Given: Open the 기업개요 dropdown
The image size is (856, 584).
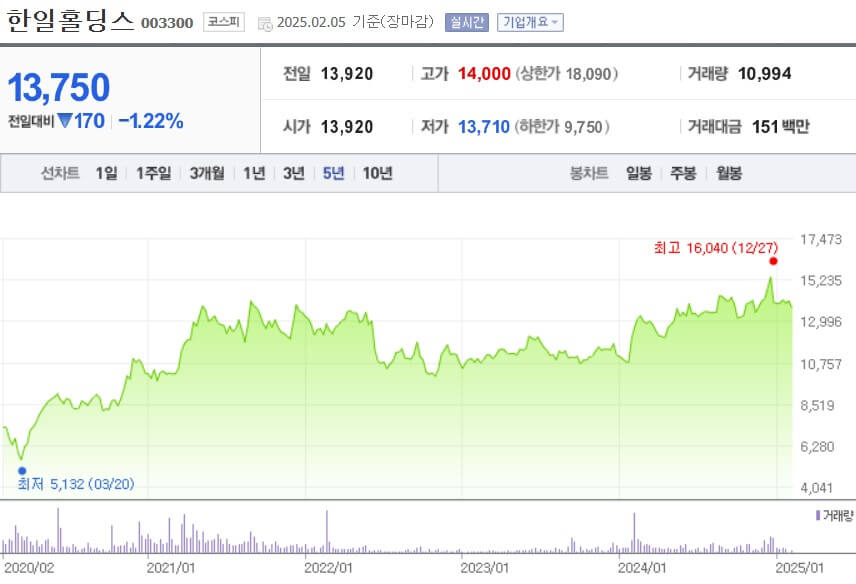Looking at the screenshot, I should pyautogui.click(x=530, y=22).
